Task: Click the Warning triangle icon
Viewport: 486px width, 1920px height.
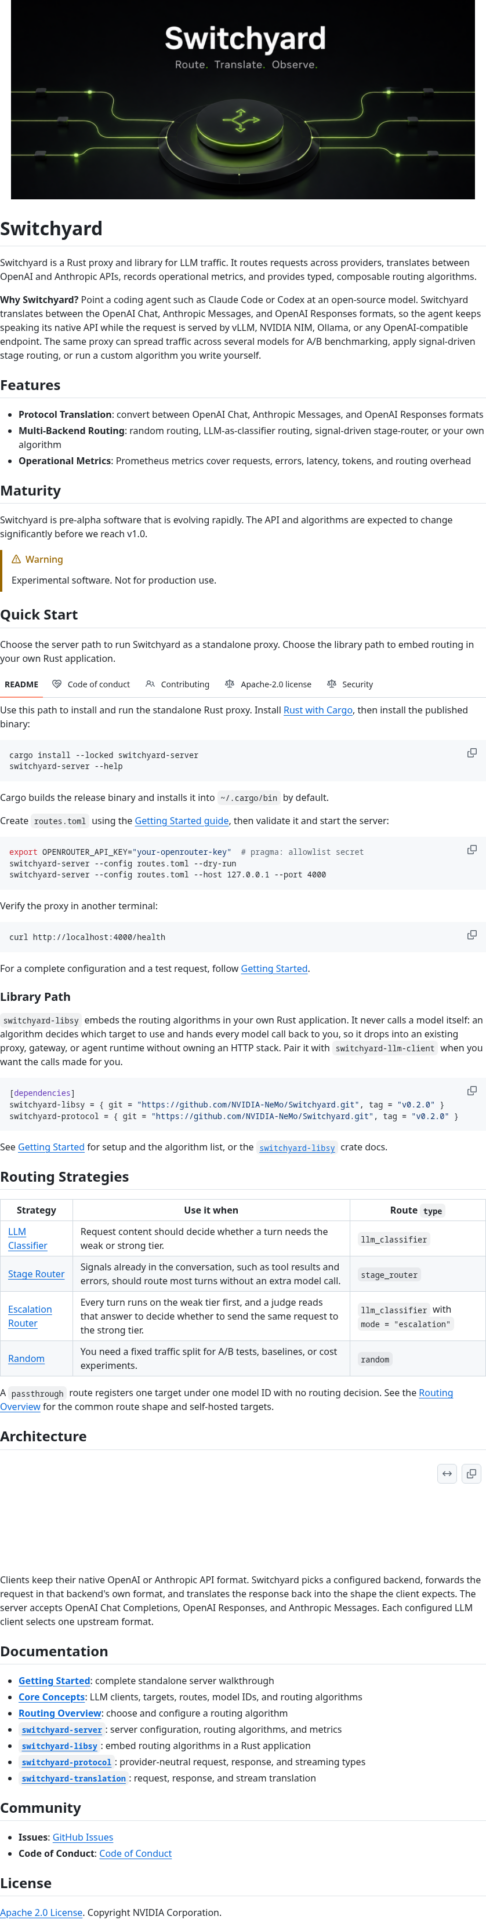Action: (16, 559)
